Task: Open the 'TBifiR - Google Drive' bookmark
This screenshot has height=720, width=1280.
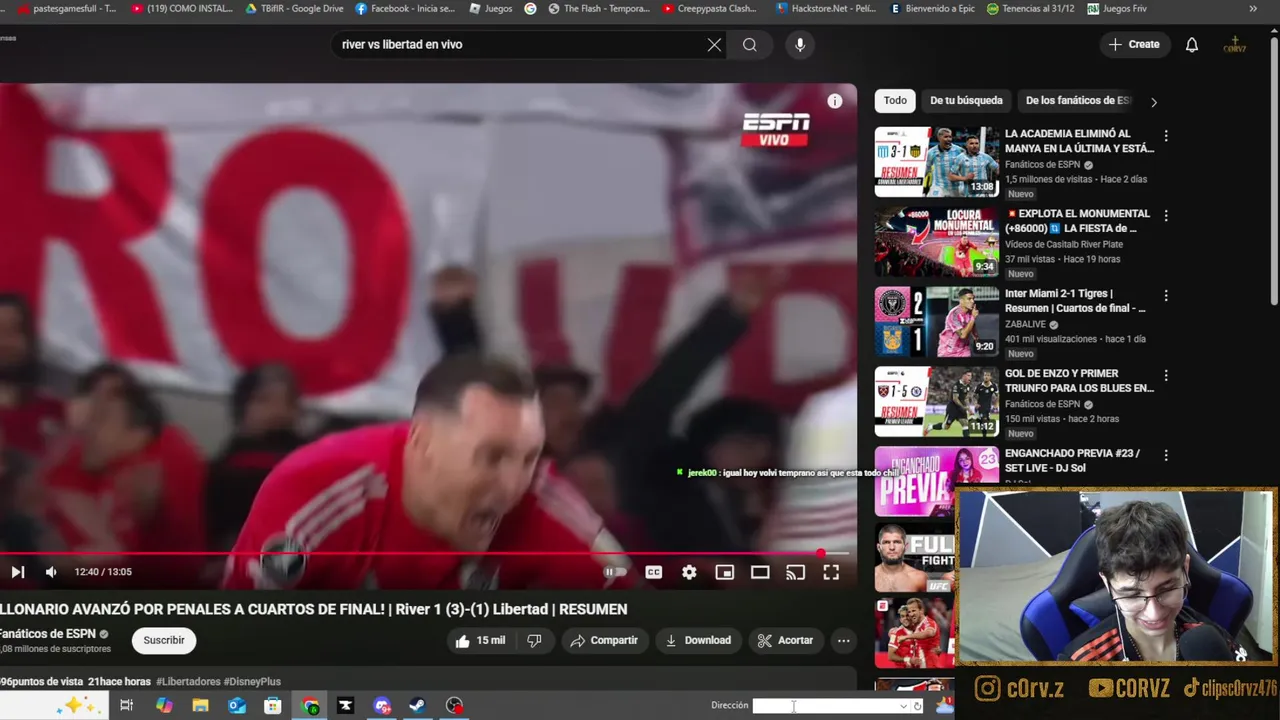Action: (294, 8)
